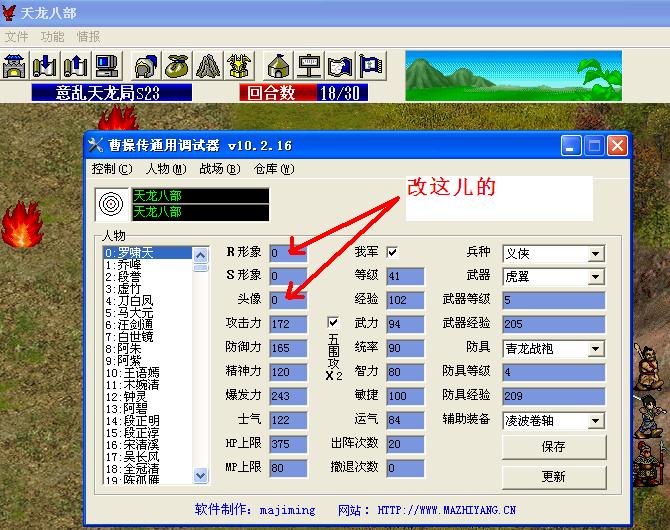Open the 人物 menu in debugger
Viewport: 670px width, 530px height.
pos(164,169)
